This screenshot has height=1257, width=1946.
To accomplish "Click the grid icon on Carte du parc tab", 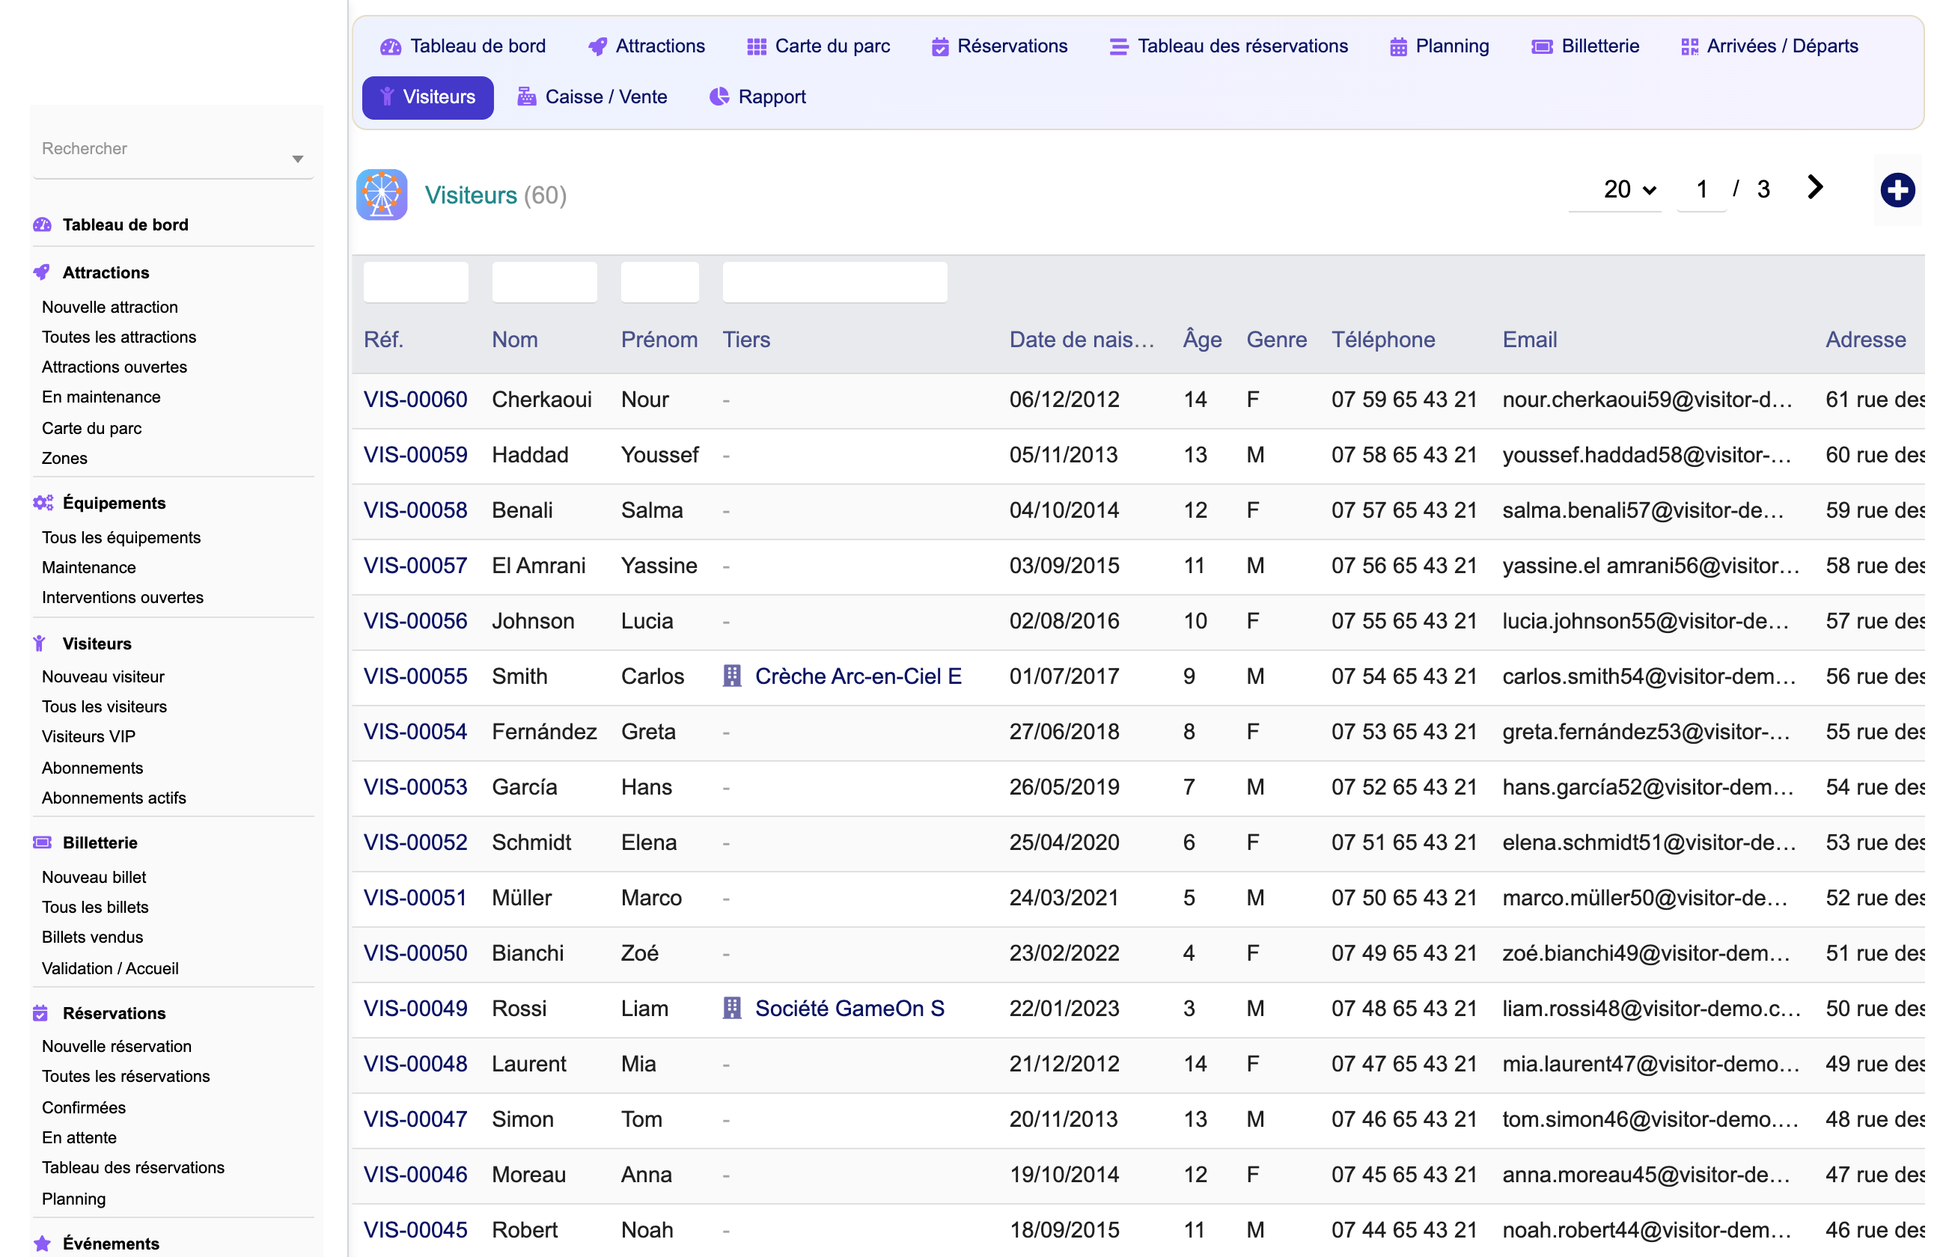I will (756, 46).
